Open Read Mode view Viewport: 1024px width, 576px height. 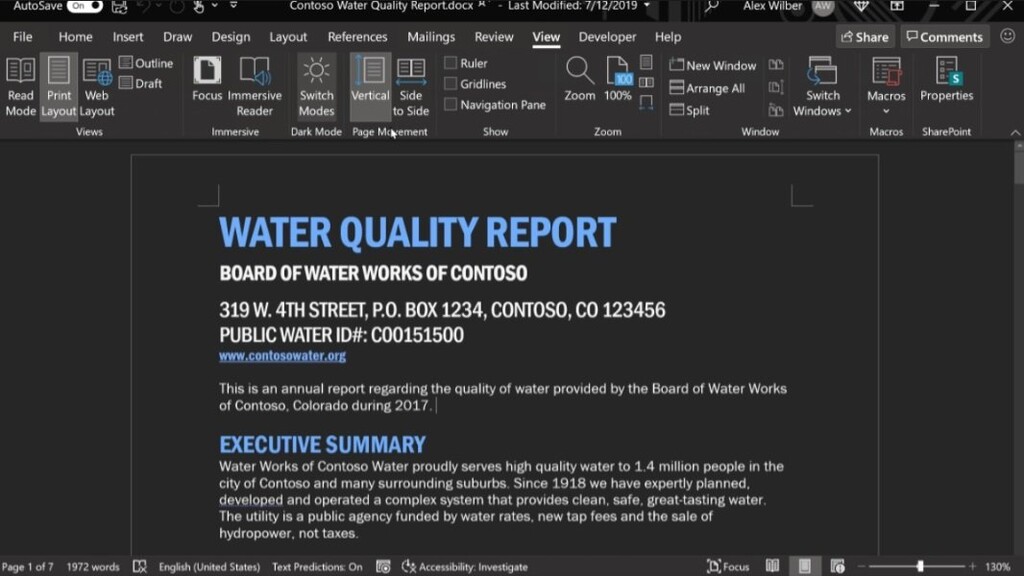(20, 86)
